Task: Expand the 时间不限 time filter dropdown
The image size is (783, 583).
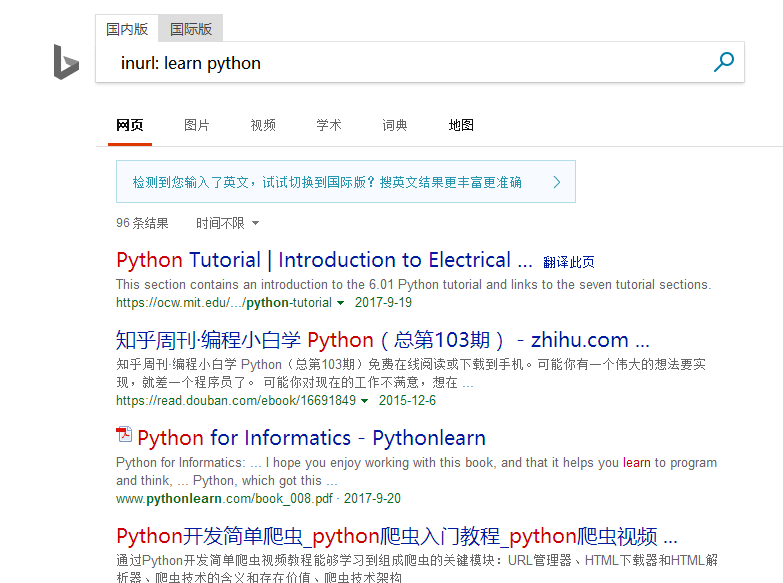Action: point(227,223)
